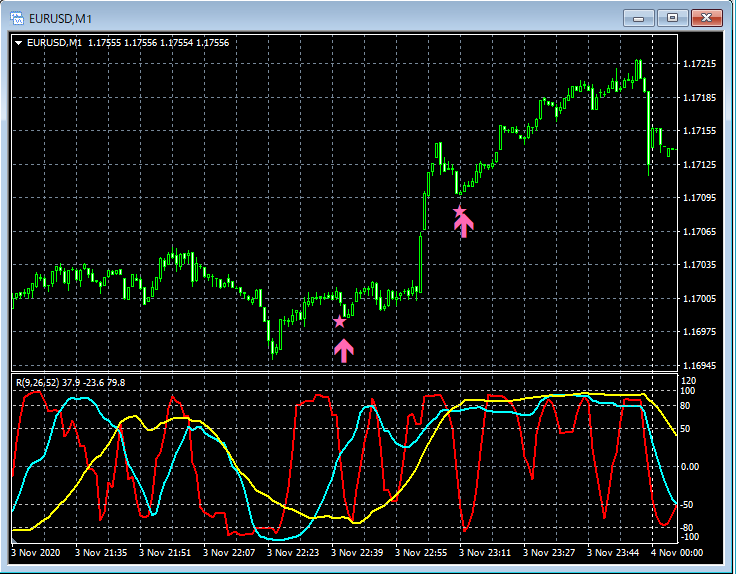Click the 1.17065 price scale label
The image size is (736, 574).
coord(699,231)
